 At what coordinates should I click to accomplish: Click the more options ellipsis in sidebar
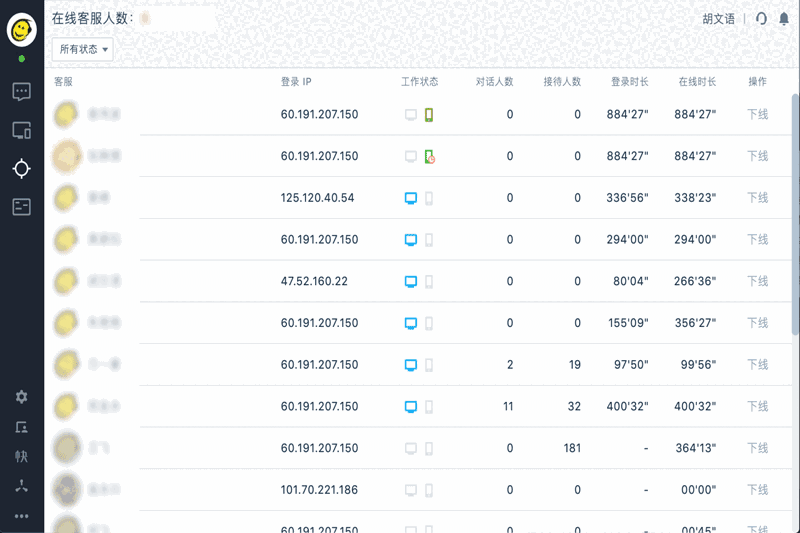click(21, 516)
